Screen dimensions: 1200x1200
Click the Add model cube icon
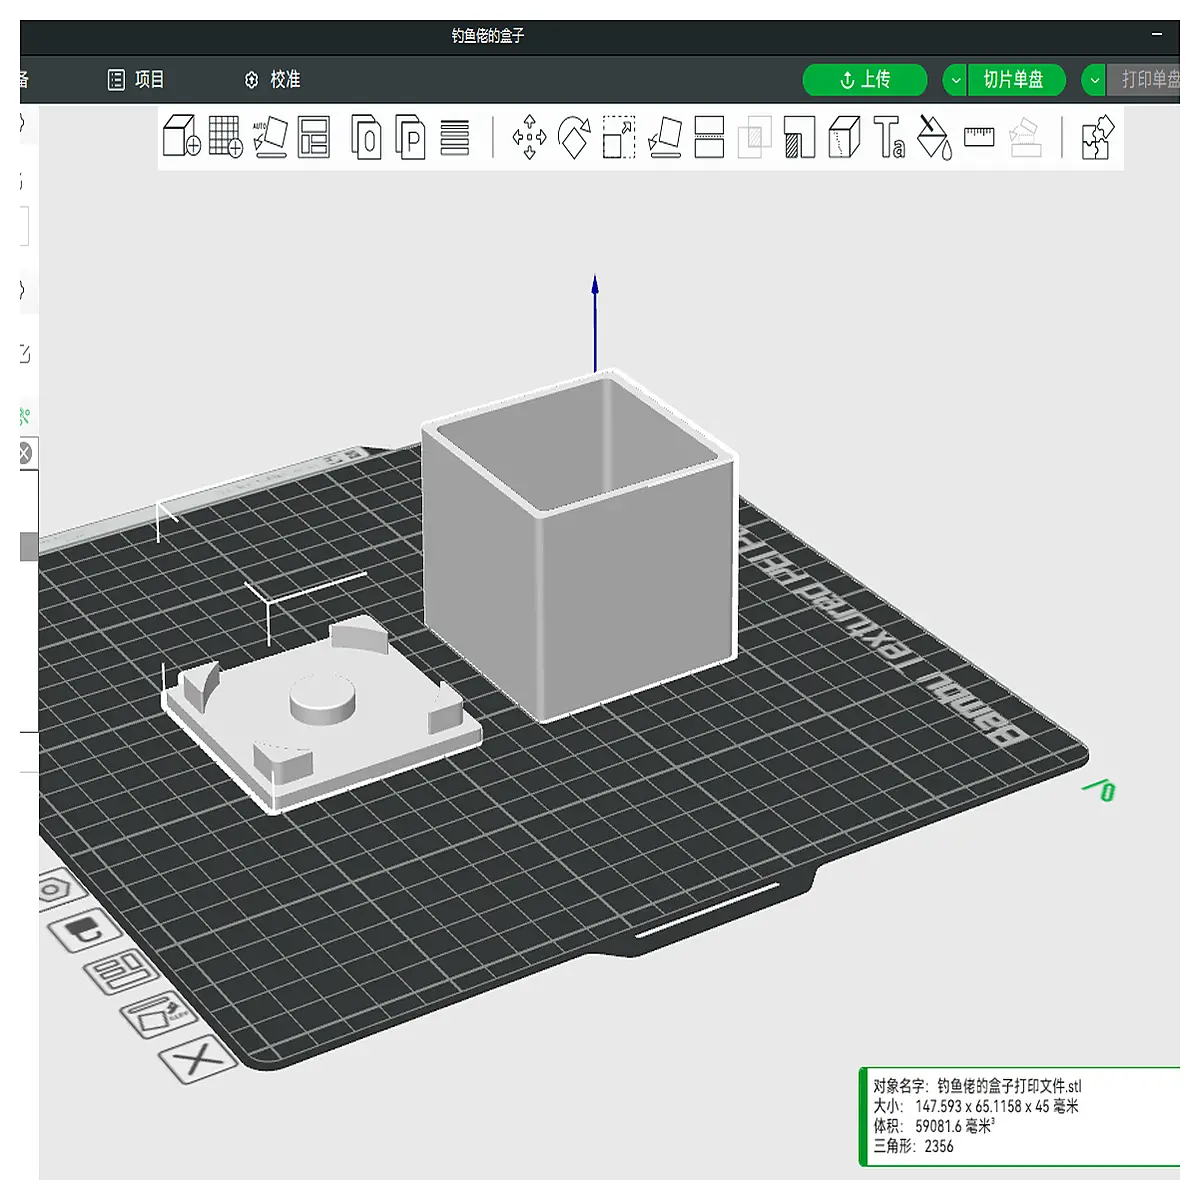click(x=182, y=137)
